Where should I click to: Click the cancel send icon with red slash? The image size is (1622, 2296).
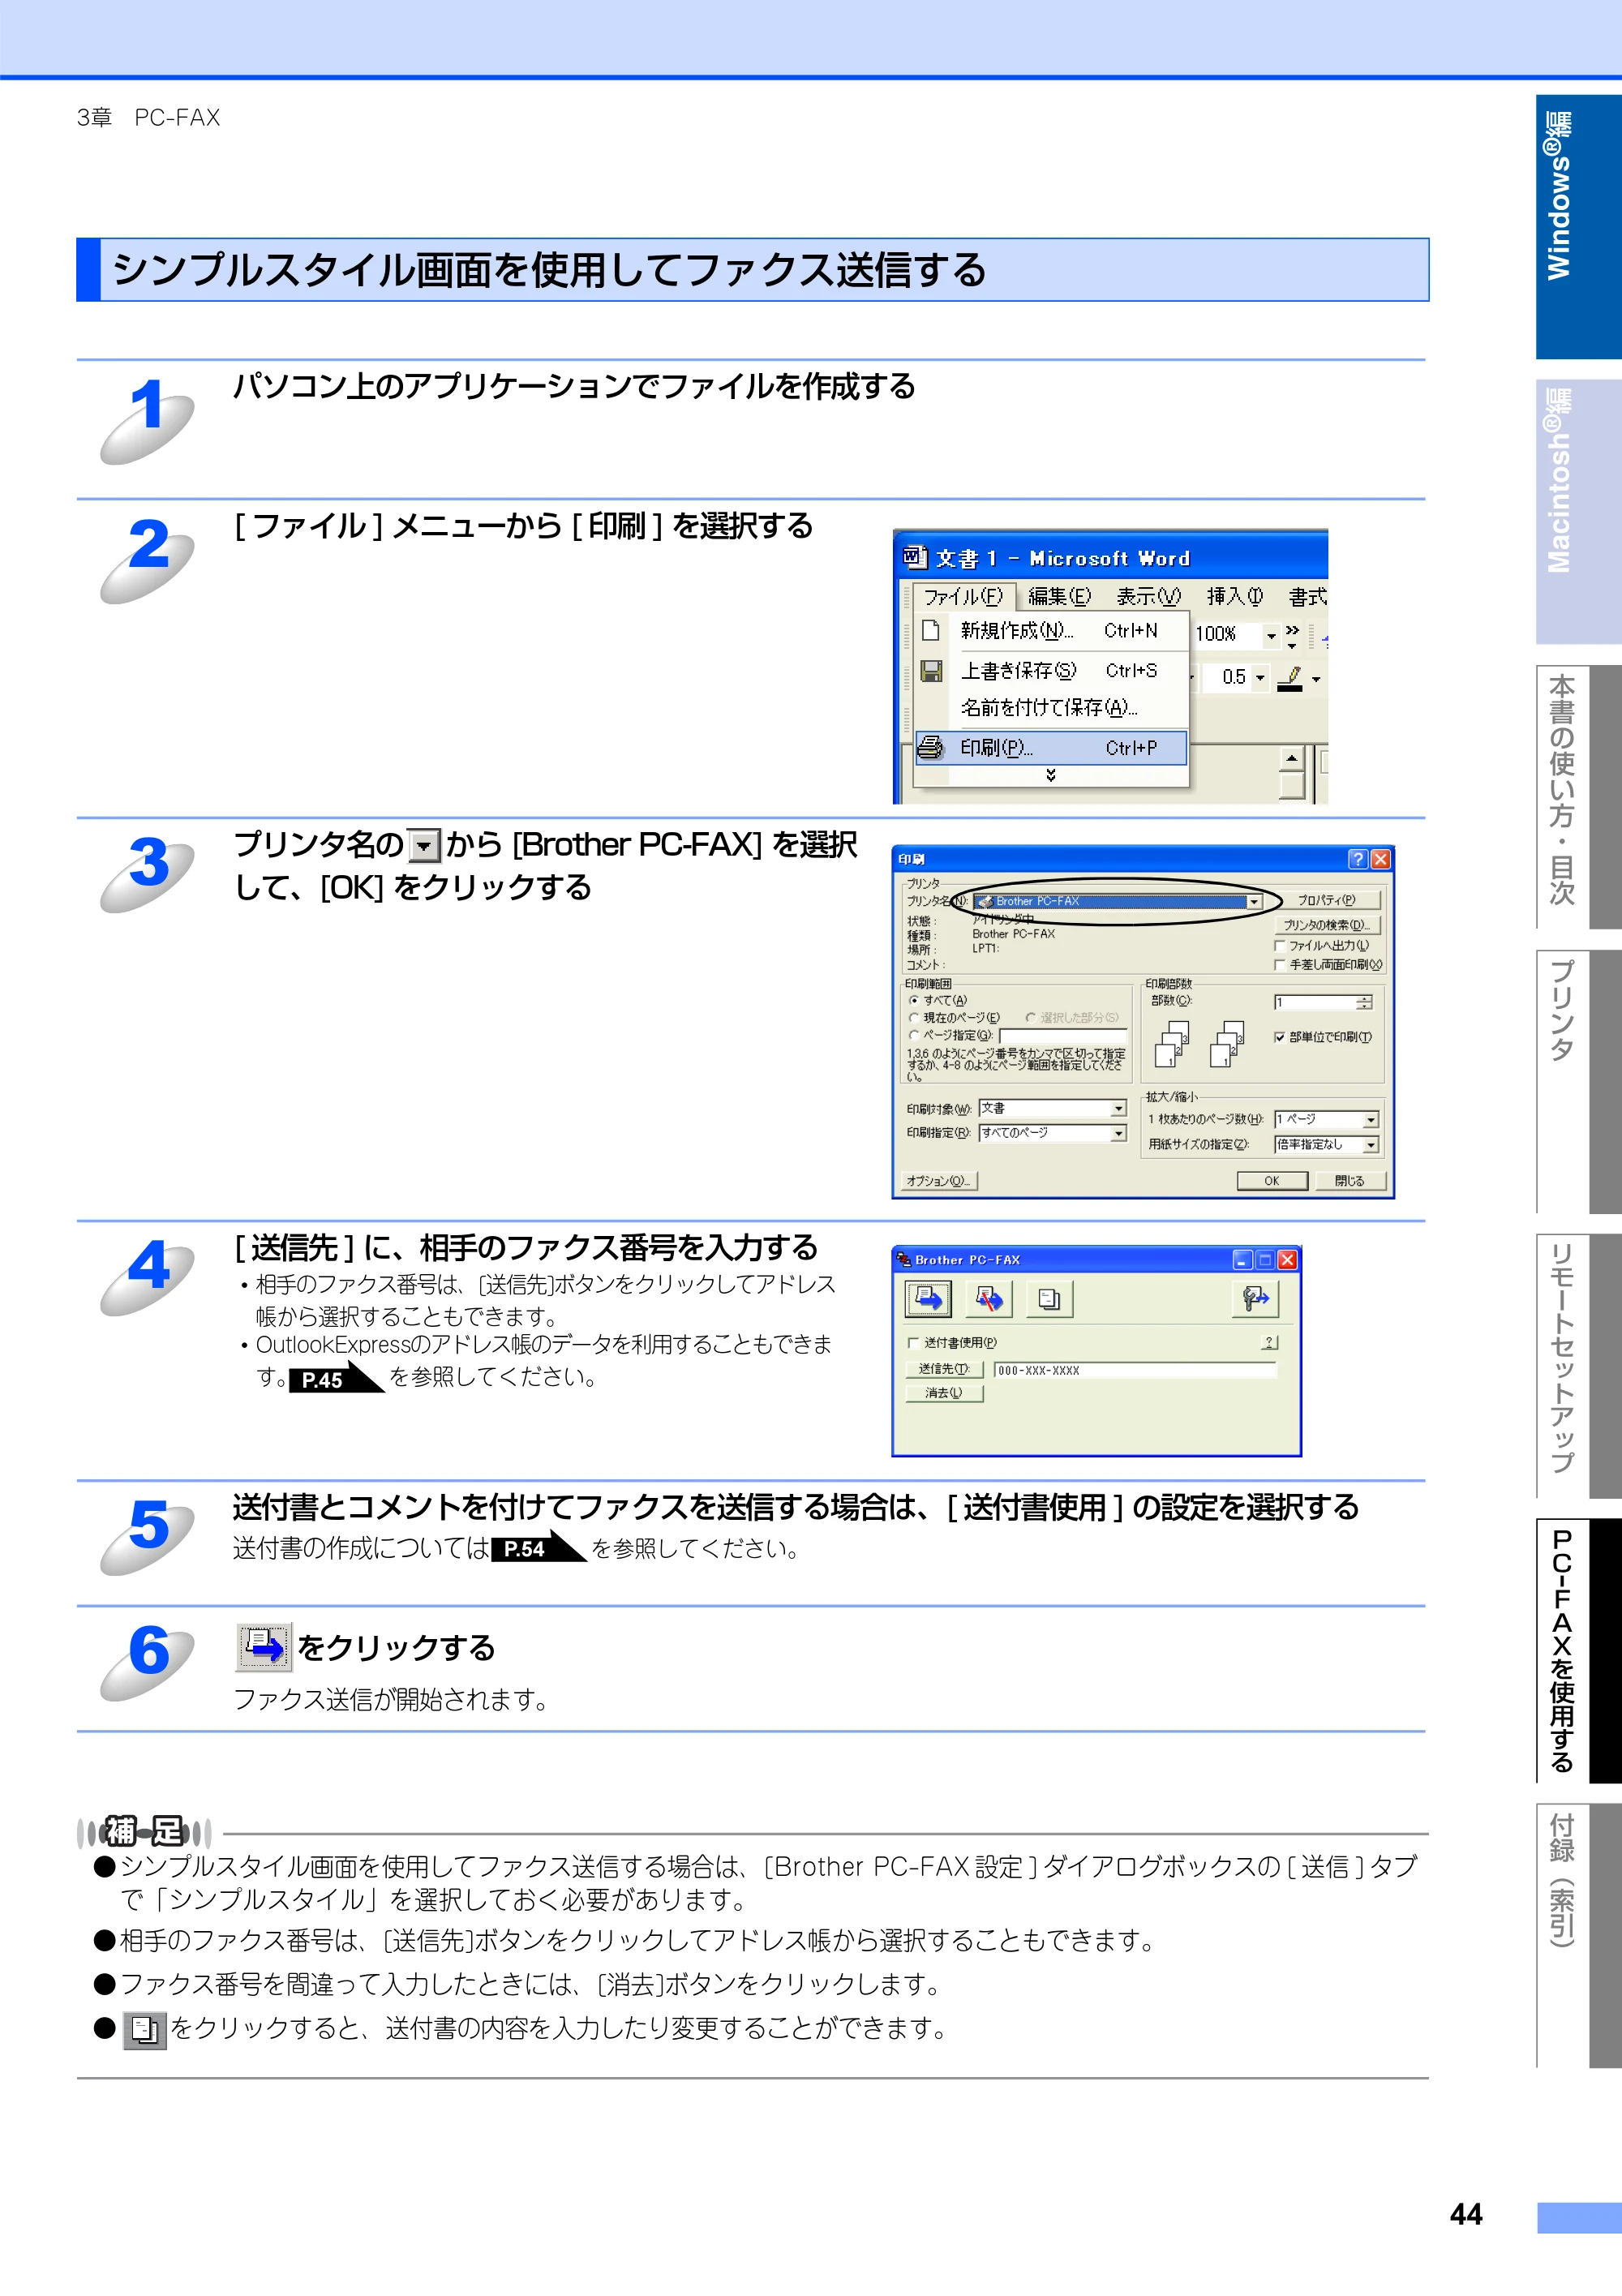pyautogui.click(x=989, y=1298)
